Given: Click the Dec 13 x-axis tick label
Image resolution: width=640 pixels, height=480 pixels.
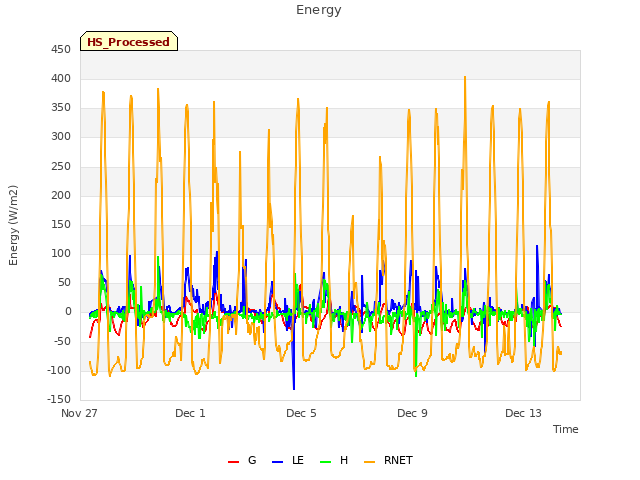Looking at the screenshot, I should (523, 413).
